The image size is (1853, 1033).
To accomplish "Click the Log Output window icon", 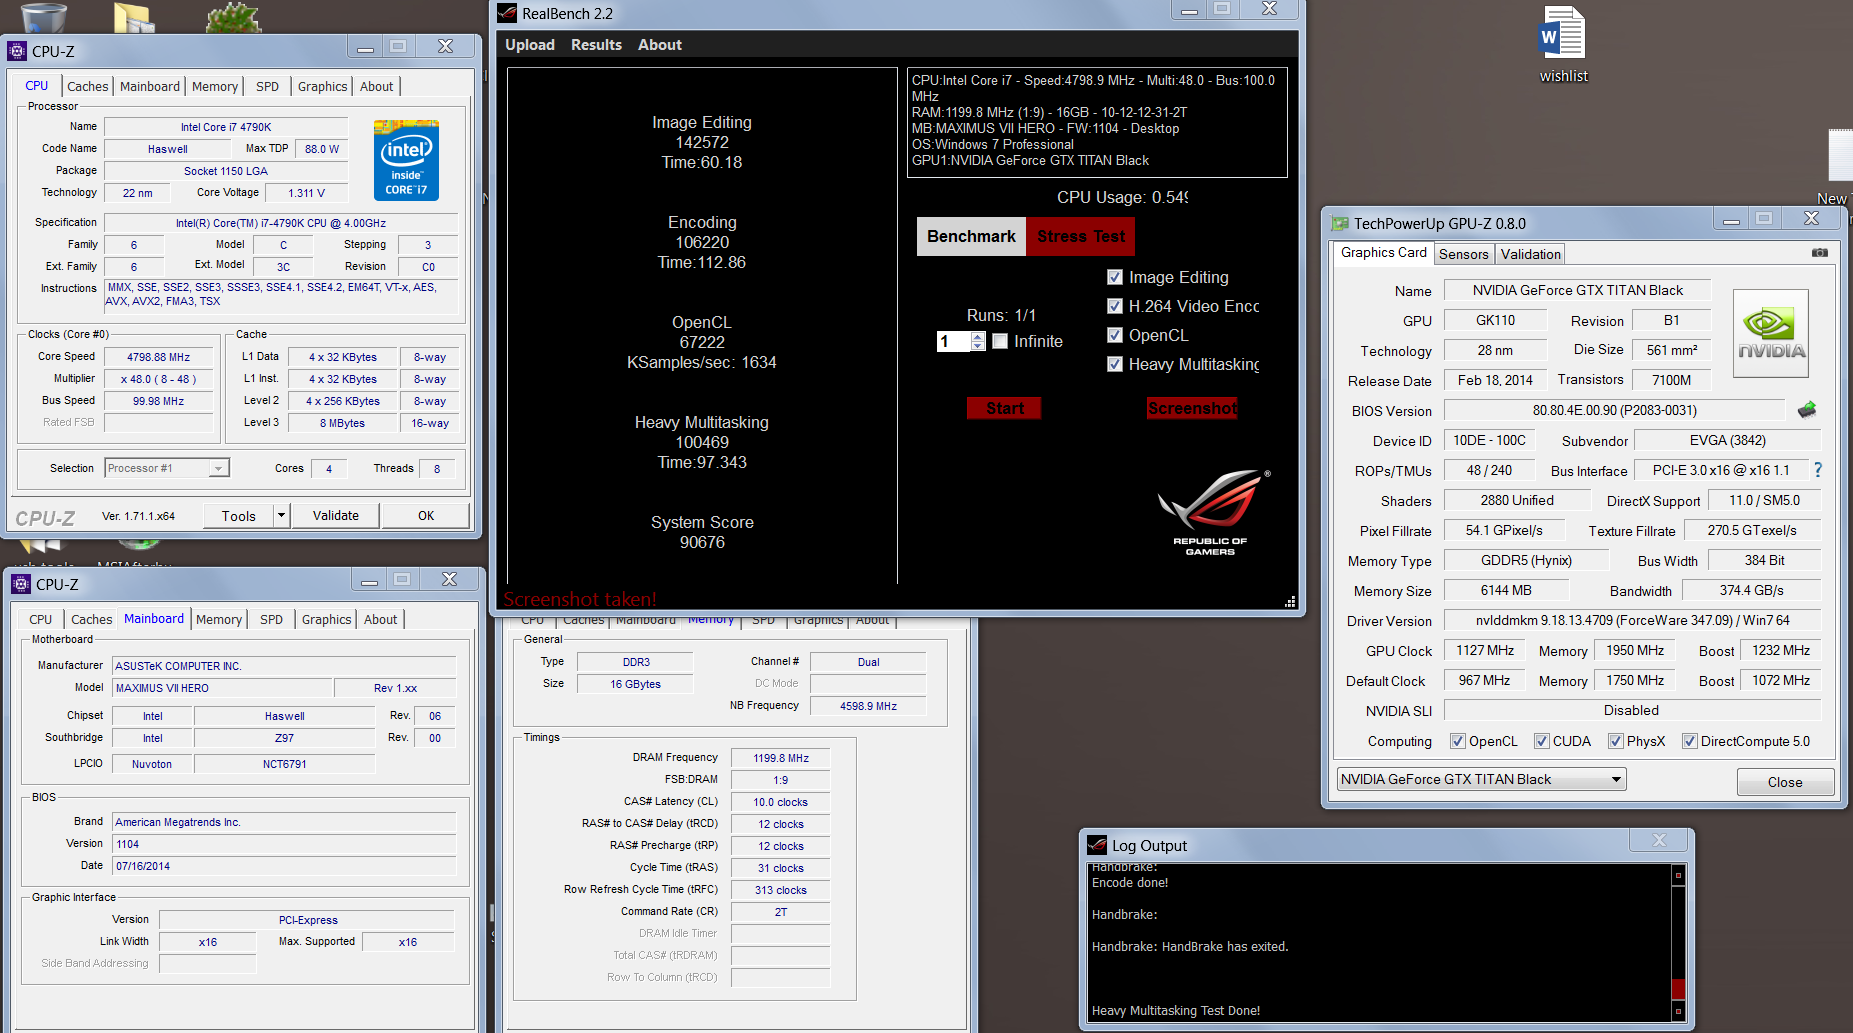I will click(1097, 845).
